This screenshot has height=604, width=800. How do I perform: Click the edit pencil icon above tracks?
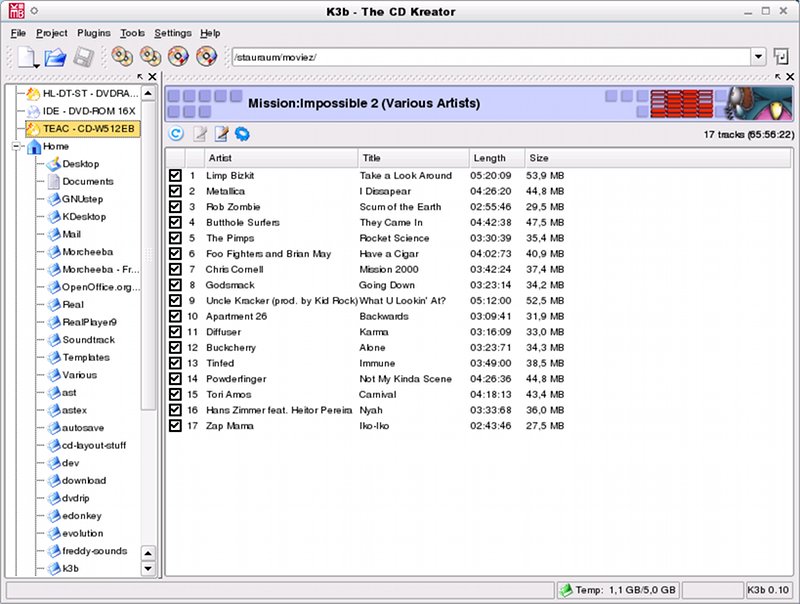coord(221,134)
